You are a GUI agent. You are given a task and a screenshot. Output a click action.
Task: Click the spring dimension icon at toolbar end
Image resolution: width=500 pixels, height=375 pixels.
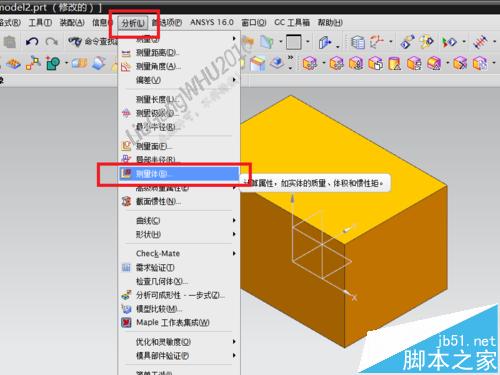[x=480, y=42]
